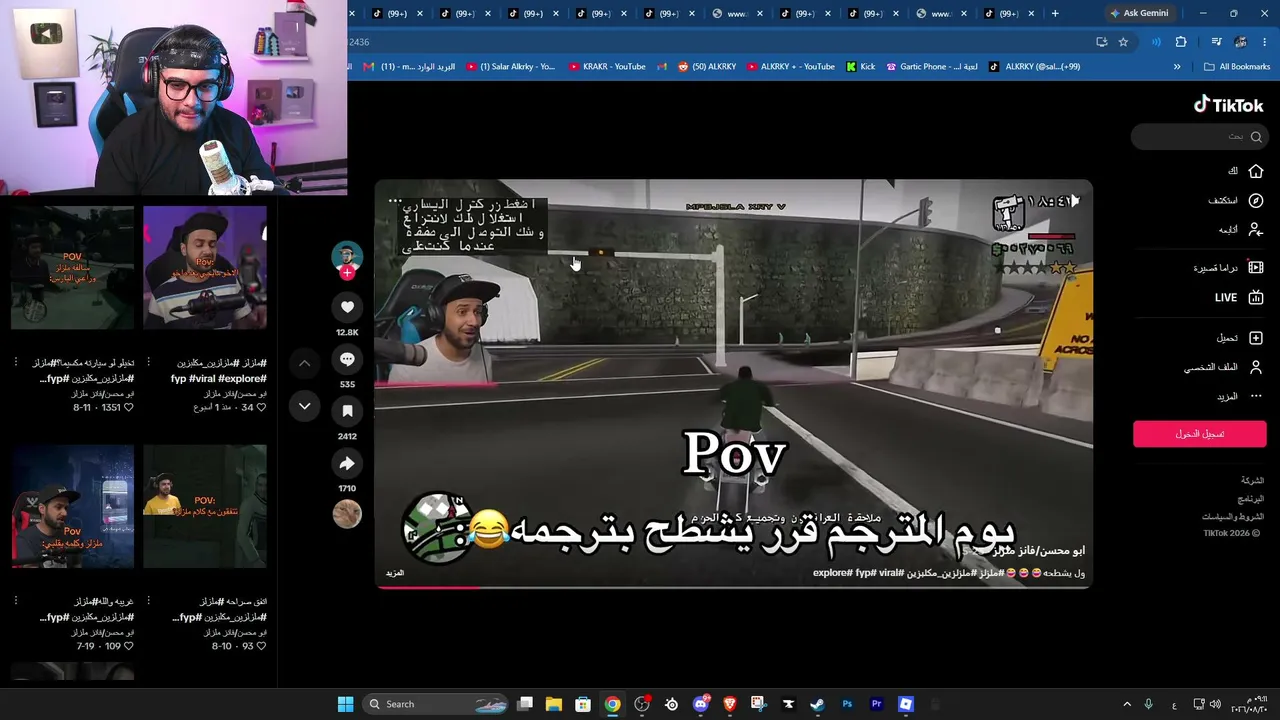Open the For You home icon in TikTok sidebar

point(1256,171)
